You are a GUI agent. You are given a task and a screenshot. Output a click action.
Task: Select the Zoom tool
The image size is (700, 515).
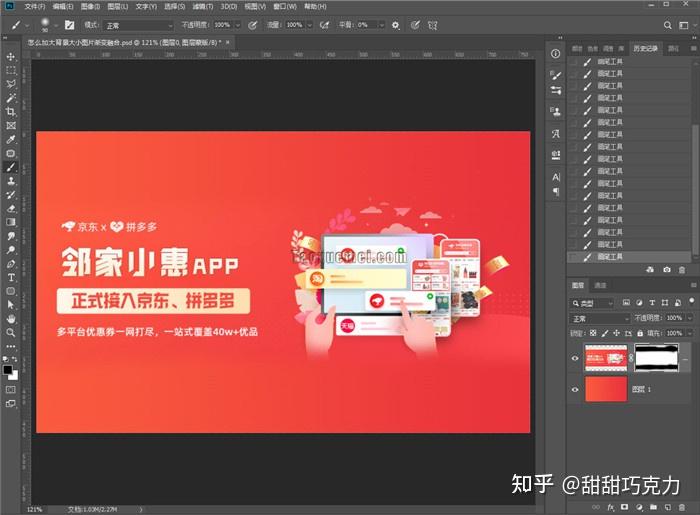pos(11,332)
